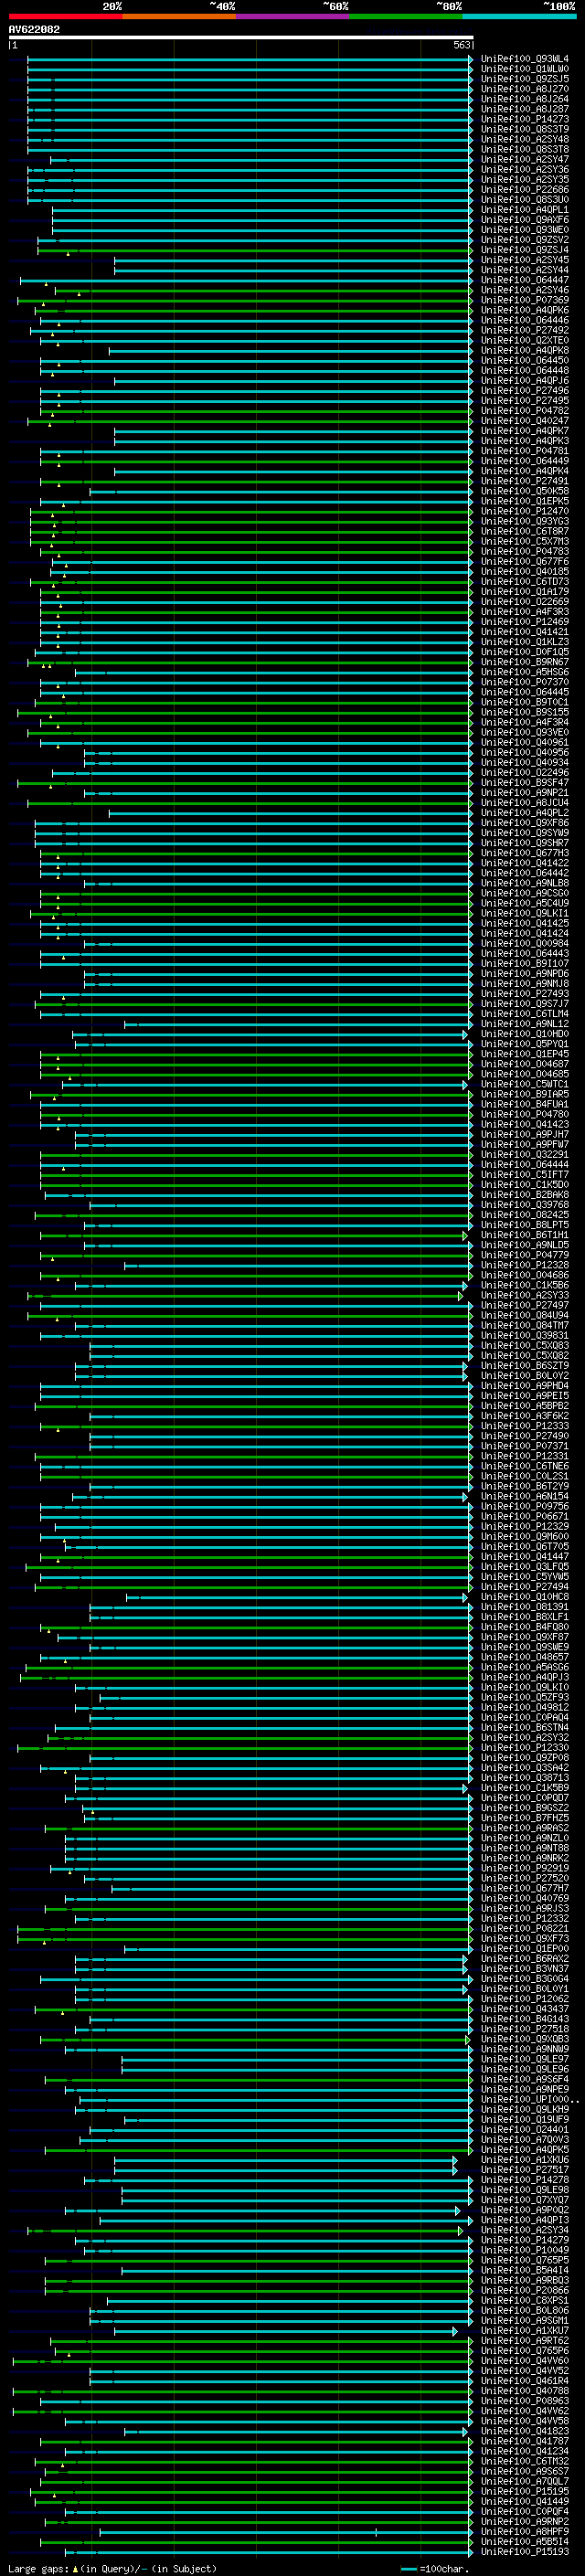Viewport: 585px width, 2576px height.
Task: Click the purple ~60% identity legend bar
Action: 293,16
